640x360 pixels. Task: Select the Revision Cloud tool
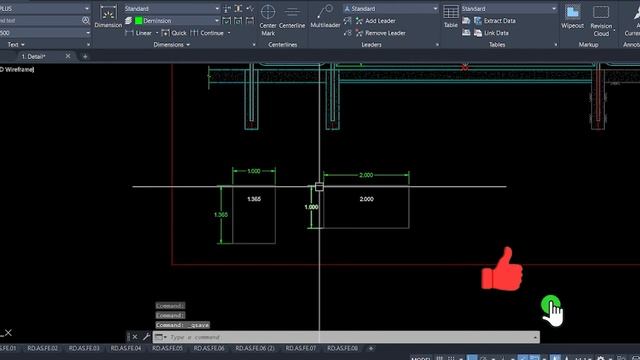pyautogui.click(x=601, y=20)
